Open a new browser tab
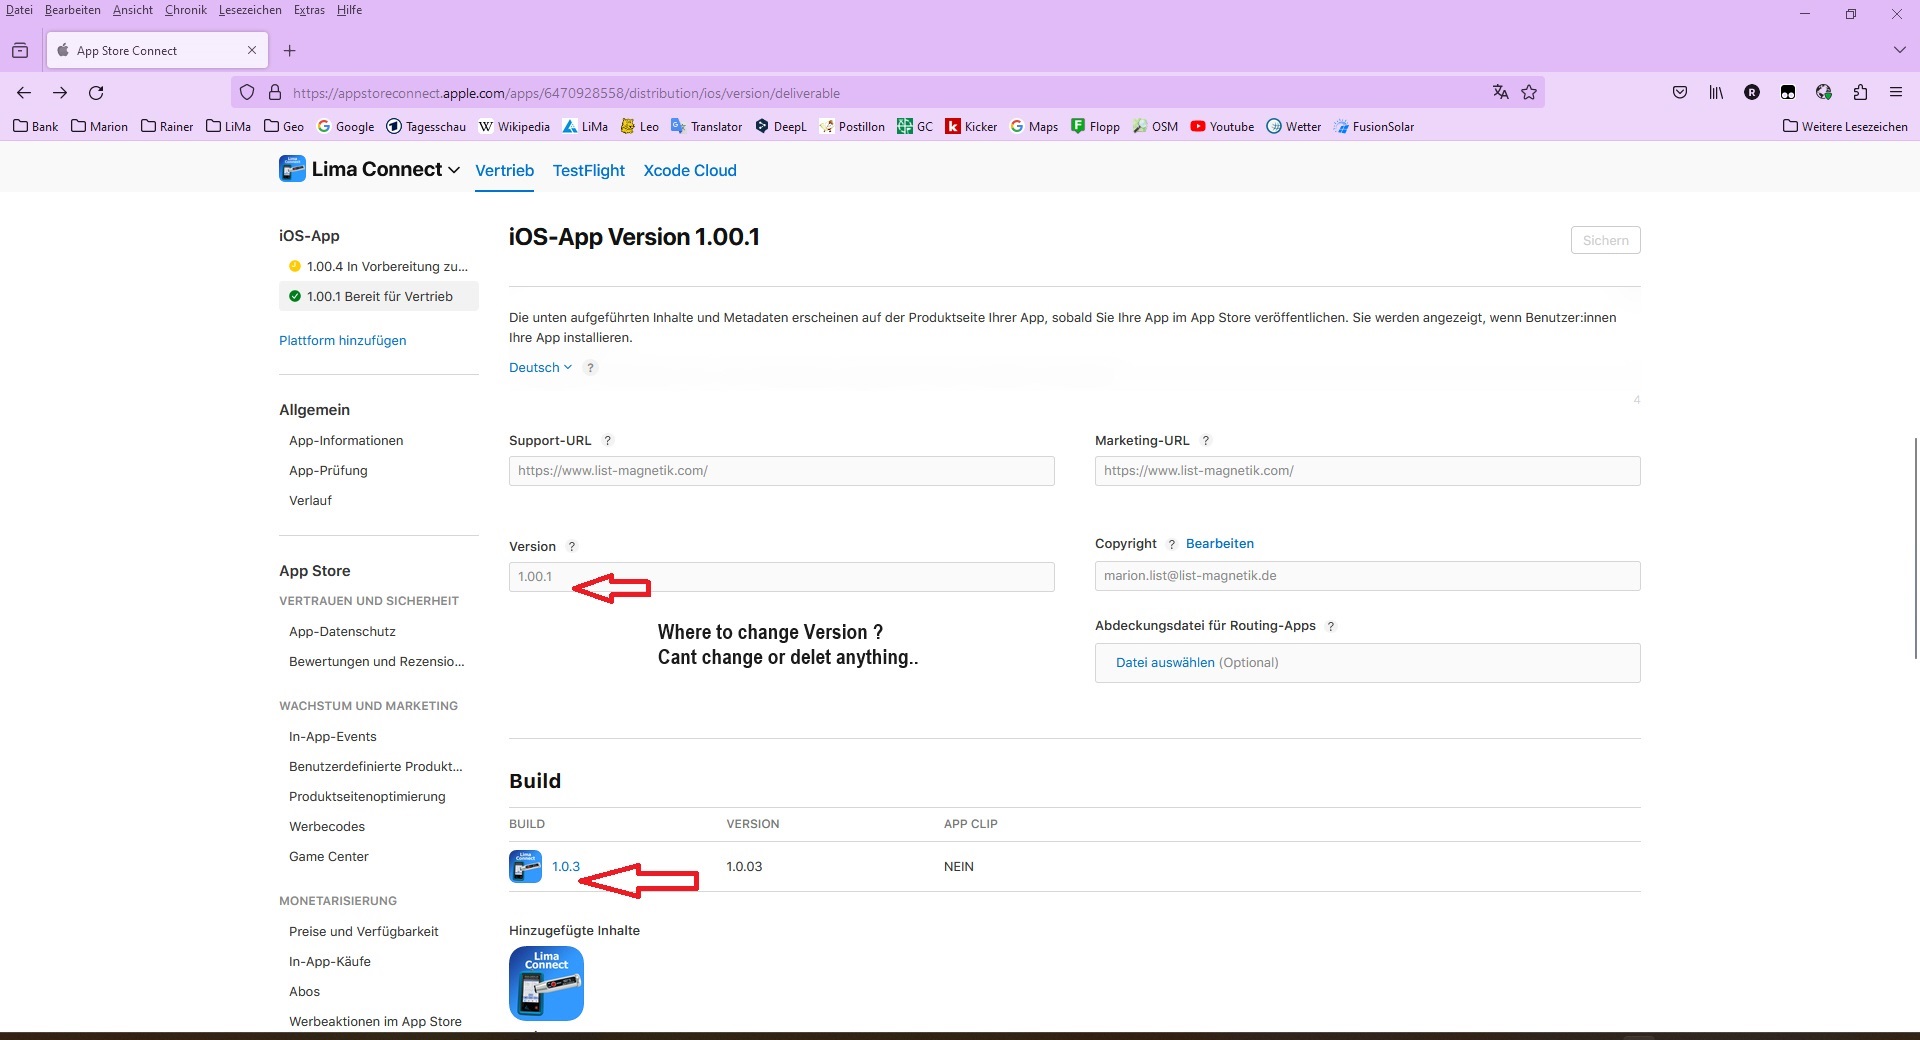Image resolution: width=1920 pixels, height=1040 pixels. coord(290,51)
